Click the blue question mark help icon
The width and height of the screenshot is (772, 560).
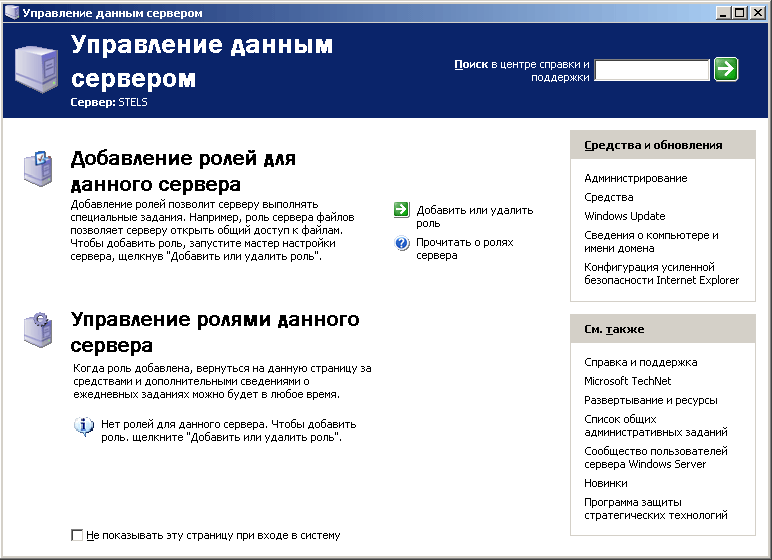tap(402, 242)
